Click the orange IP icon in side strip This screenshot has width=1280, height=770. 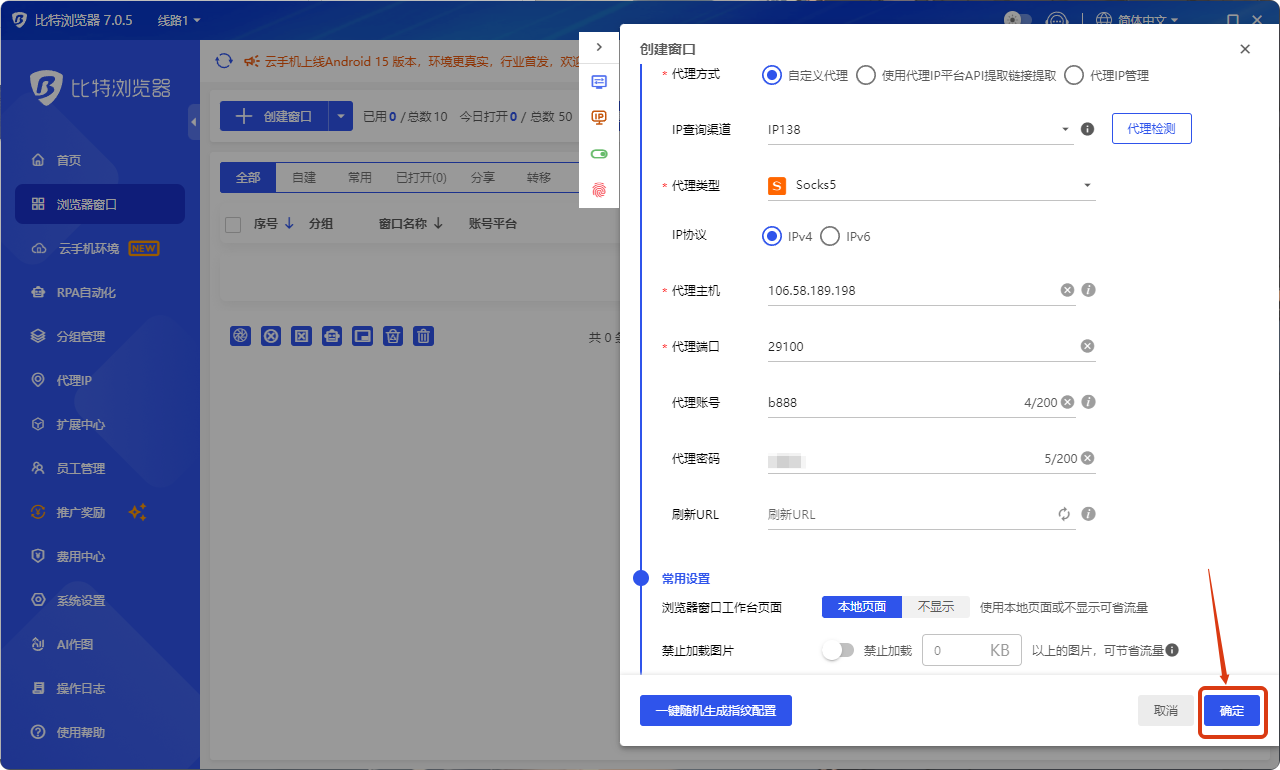599,118
